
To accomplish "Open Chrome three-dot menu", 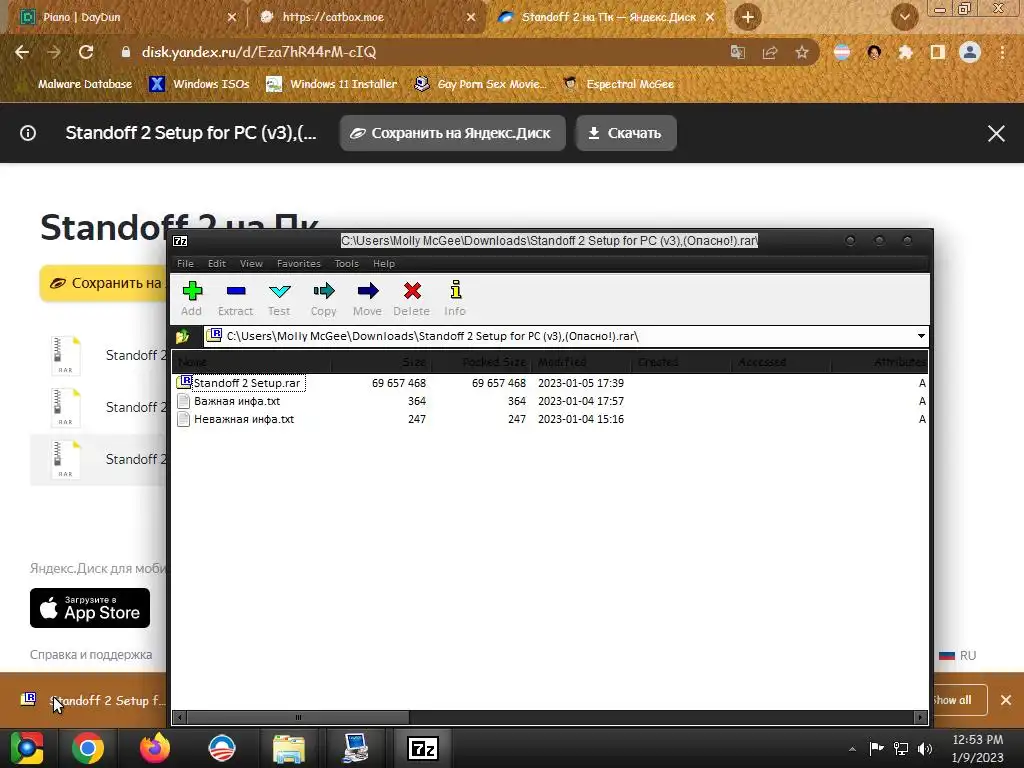I will coord(1002,52).
